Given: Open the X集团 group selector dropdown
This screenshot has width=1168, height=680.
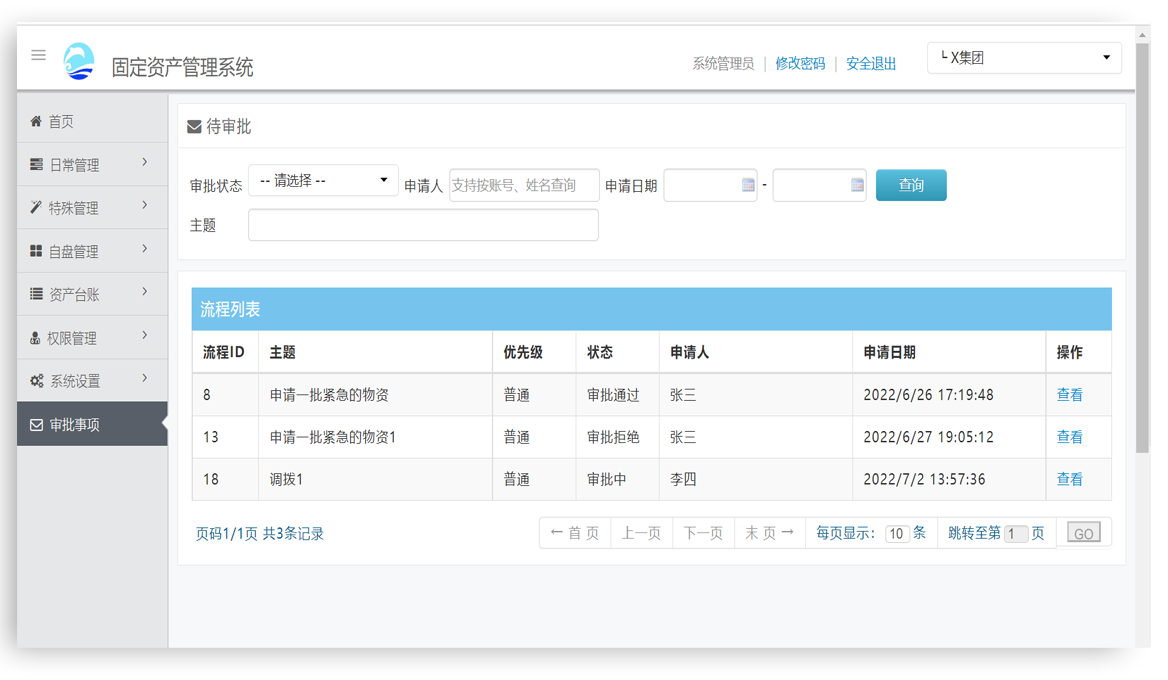Looking at the screenshot, I should click(1023, 57).
